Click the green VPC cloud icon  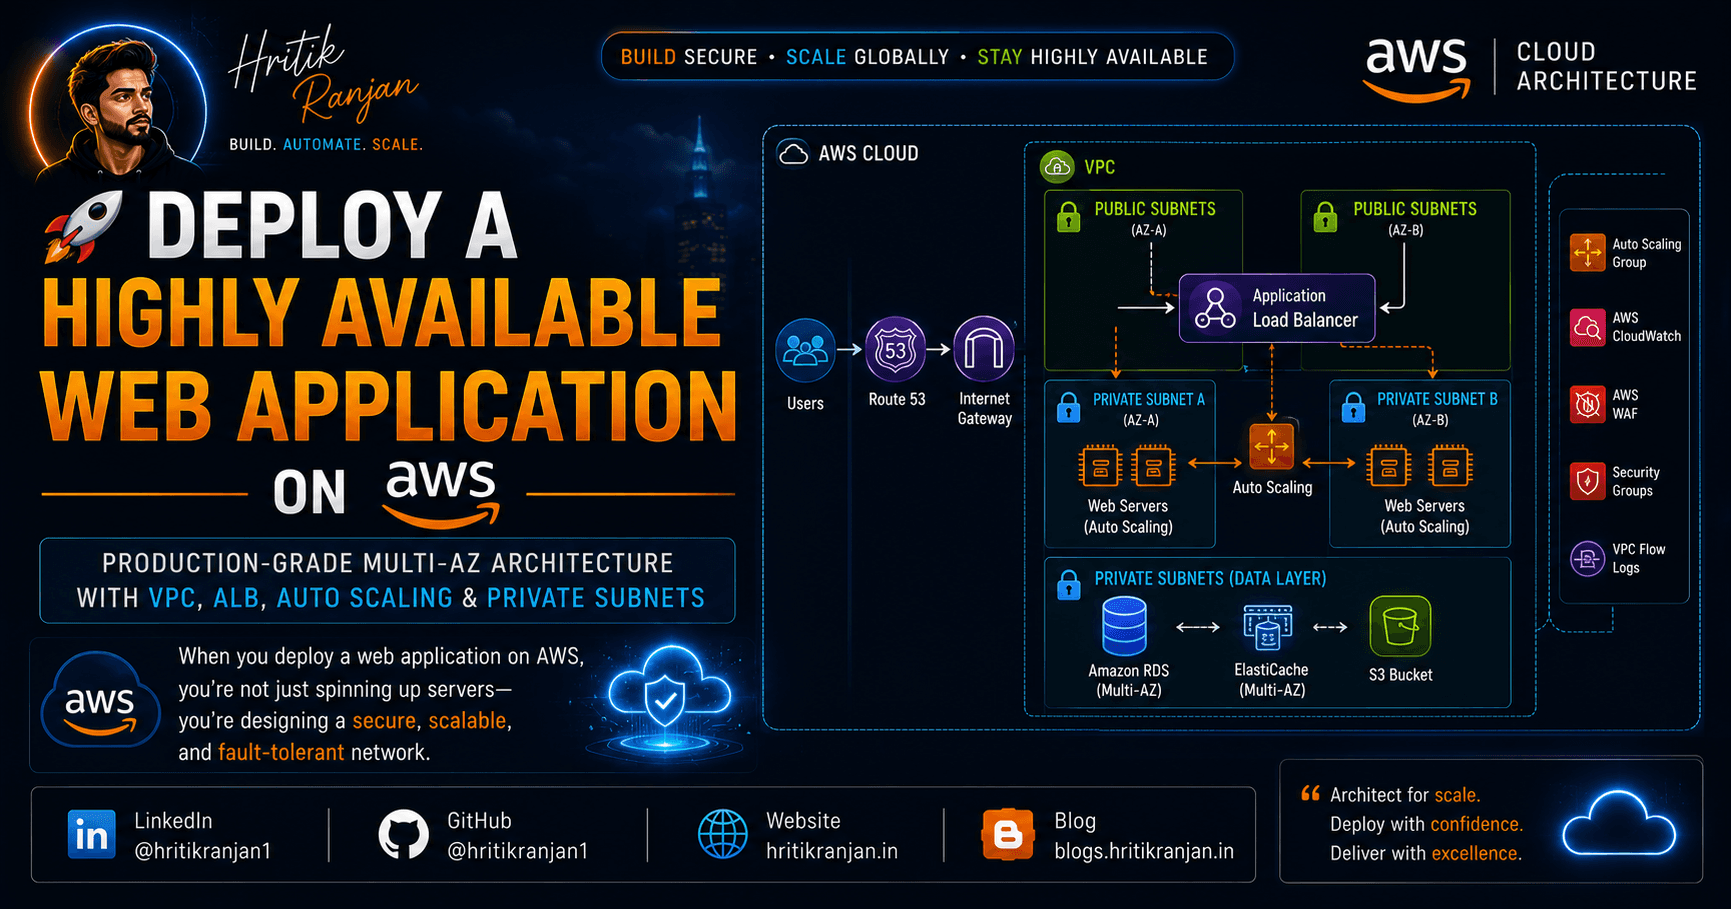point(1057,166)
